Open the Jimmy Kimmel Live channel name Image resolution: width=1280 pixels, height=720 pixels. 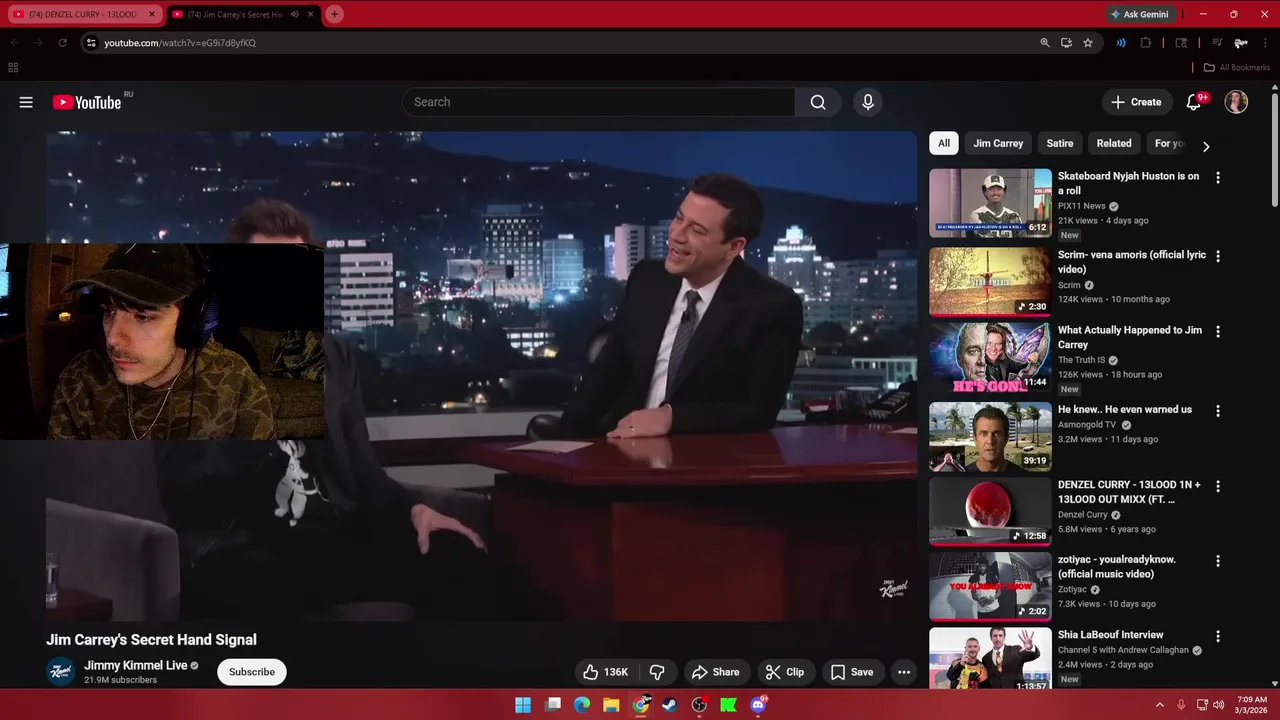pos(136,665)
